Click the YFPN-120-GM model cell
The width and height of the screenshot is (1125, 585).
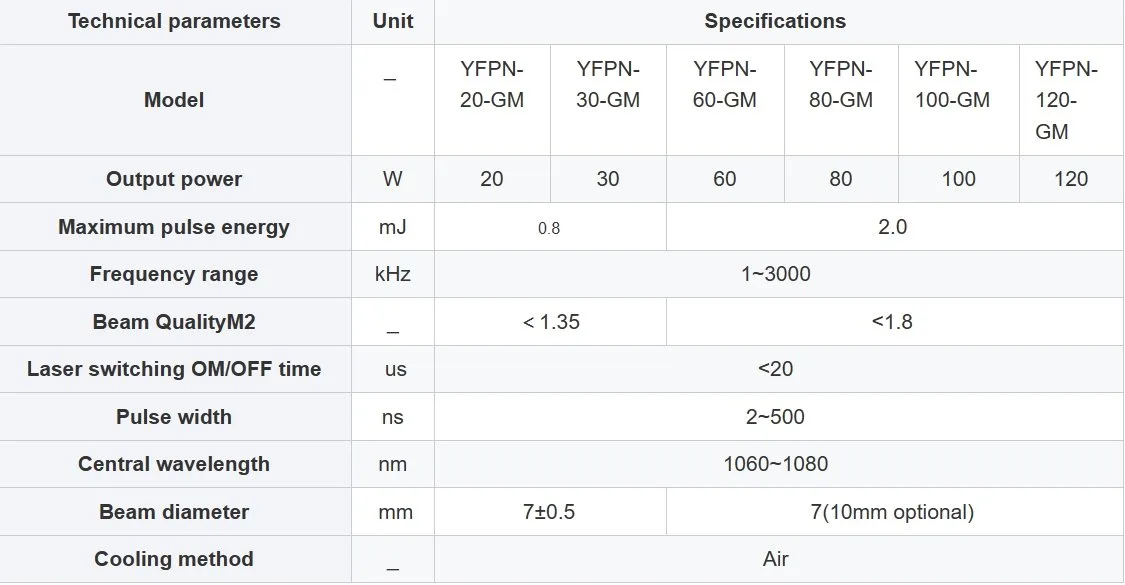tap(1071, 100)
